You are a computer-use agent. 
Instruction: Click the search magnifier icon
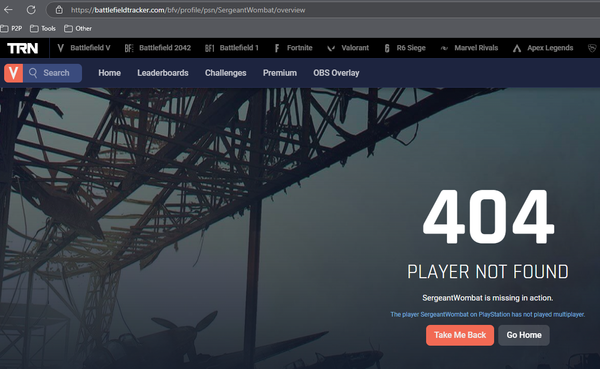click(x=33, y=73)
